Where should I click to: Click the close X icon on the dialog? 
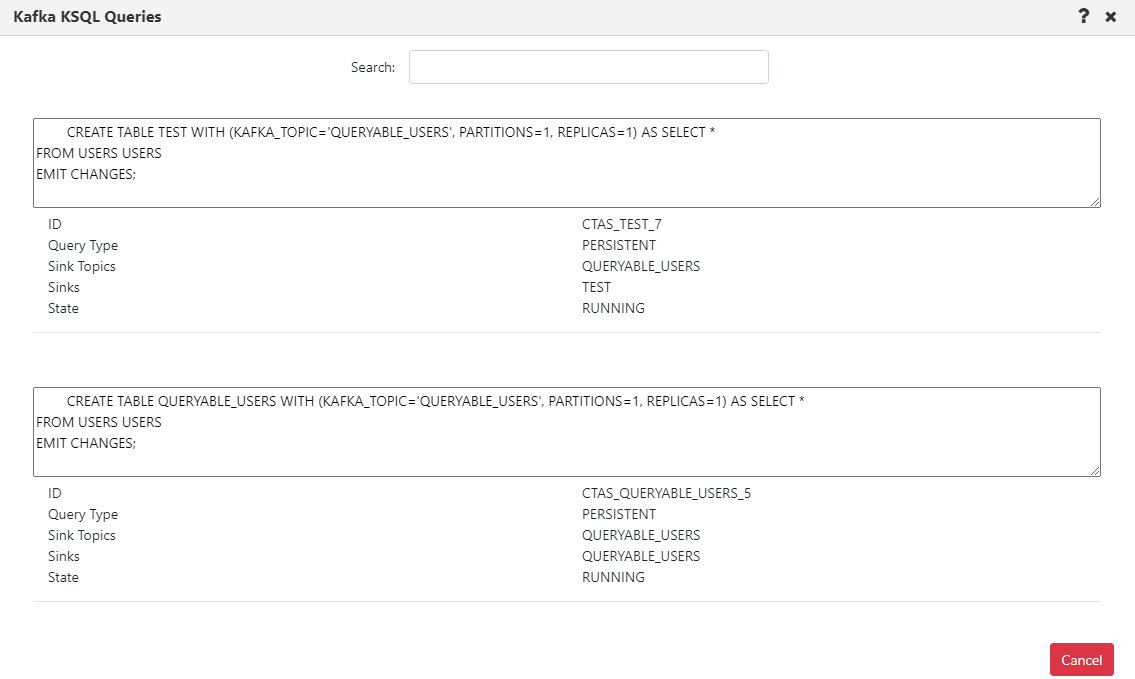click(x=1110, y=16)
